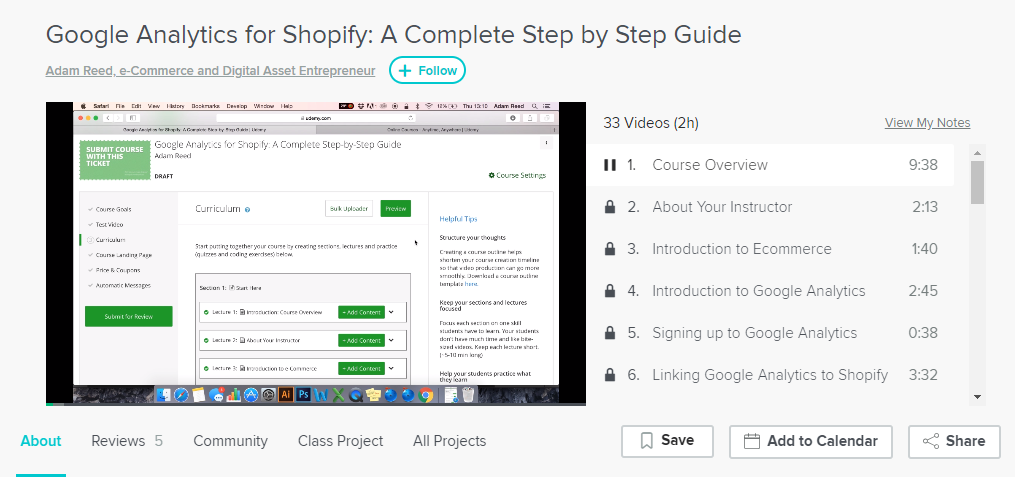Click the video playback progress bar under the video
Screen dimensions: 1015x478
click(x=316, y=404)
